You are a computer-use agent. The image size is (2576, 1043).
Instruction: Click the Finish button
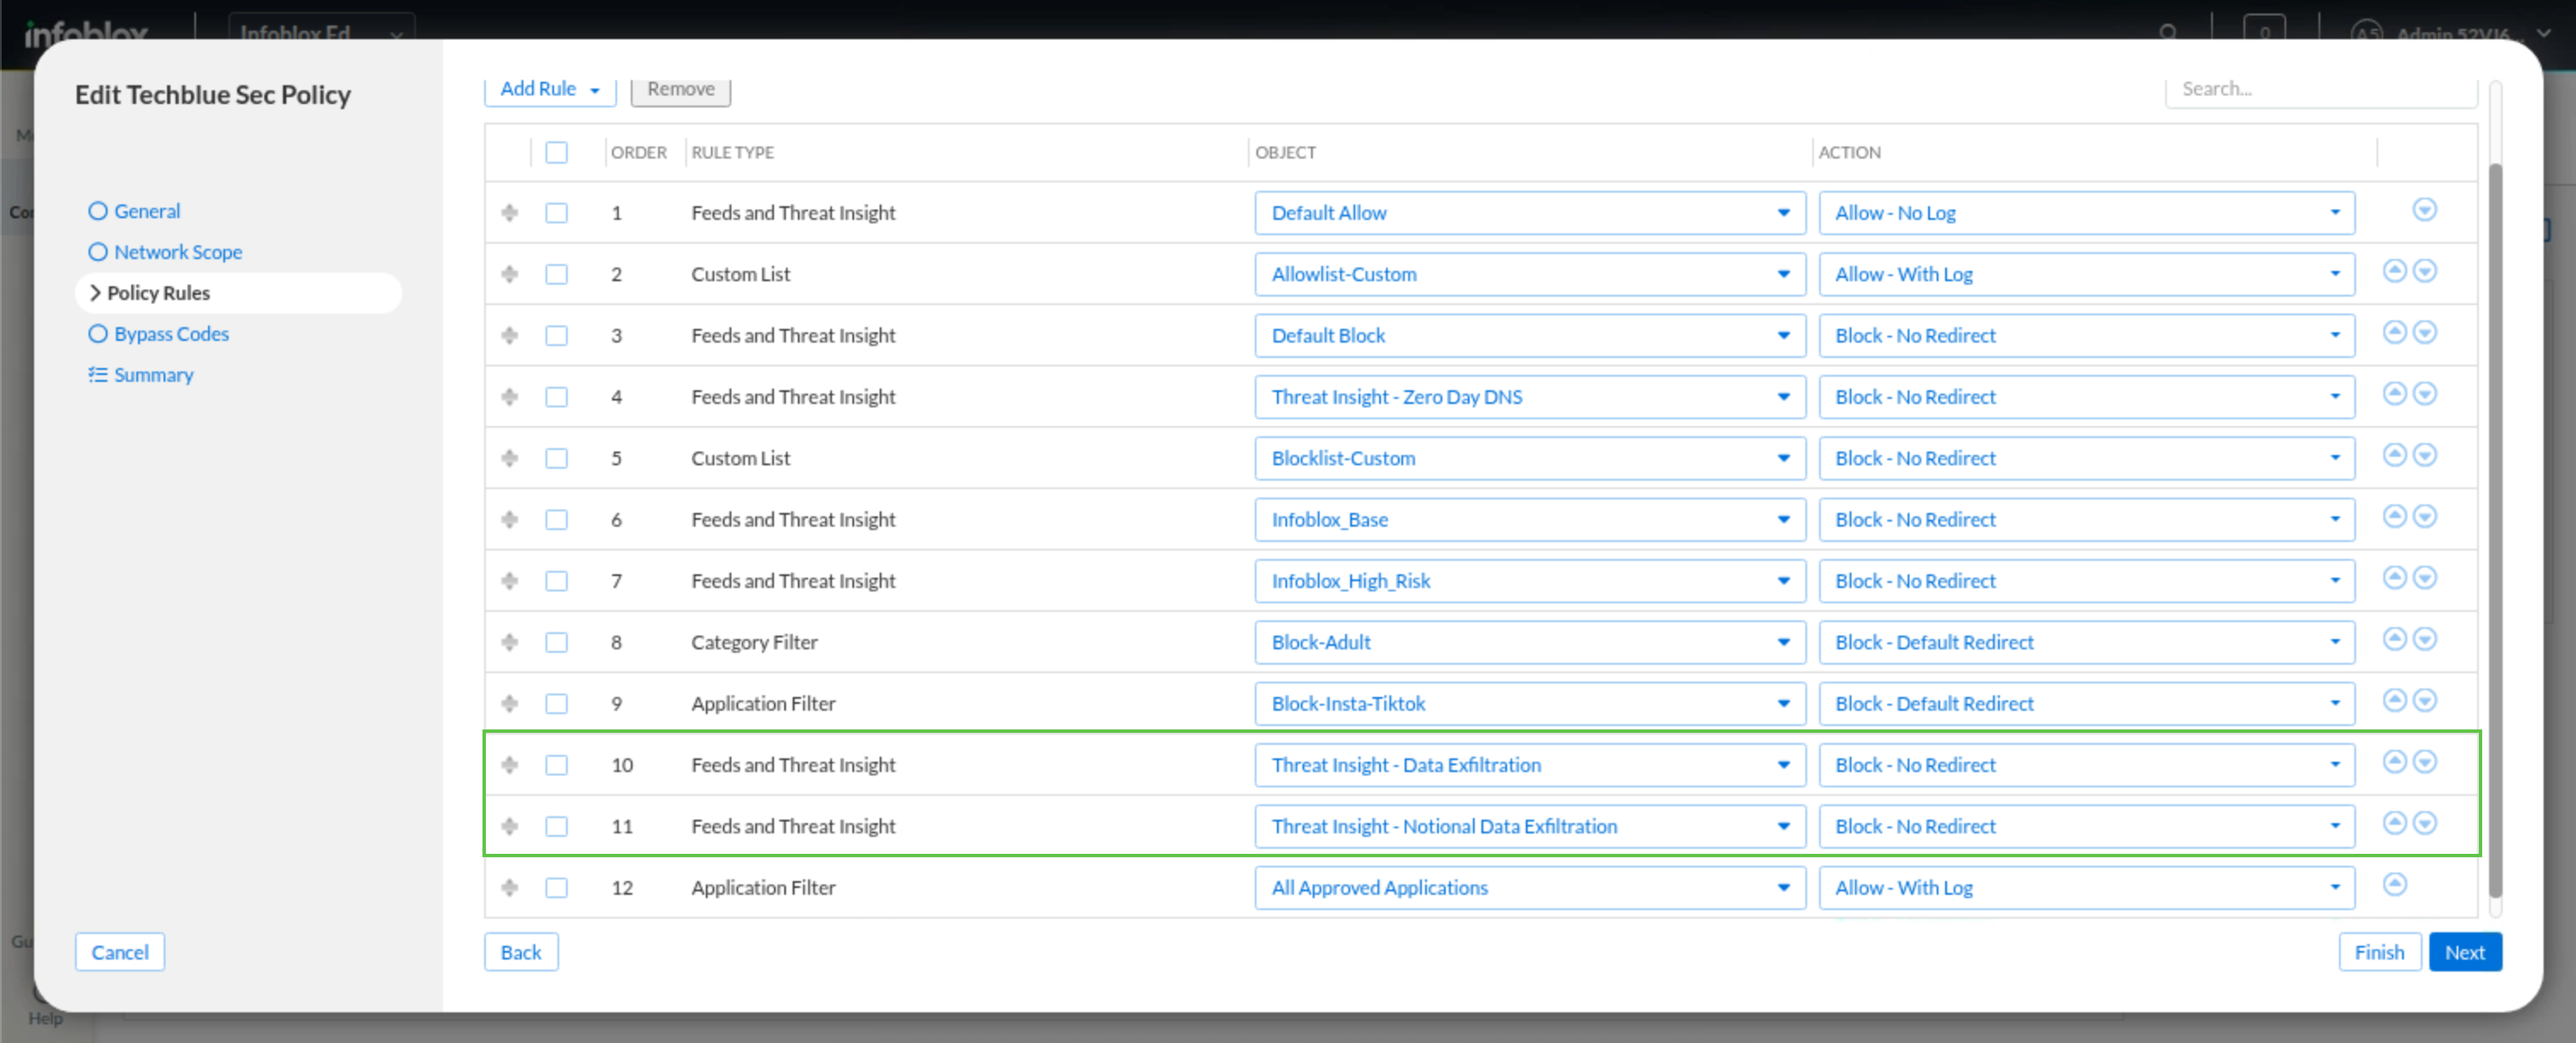2378,952
